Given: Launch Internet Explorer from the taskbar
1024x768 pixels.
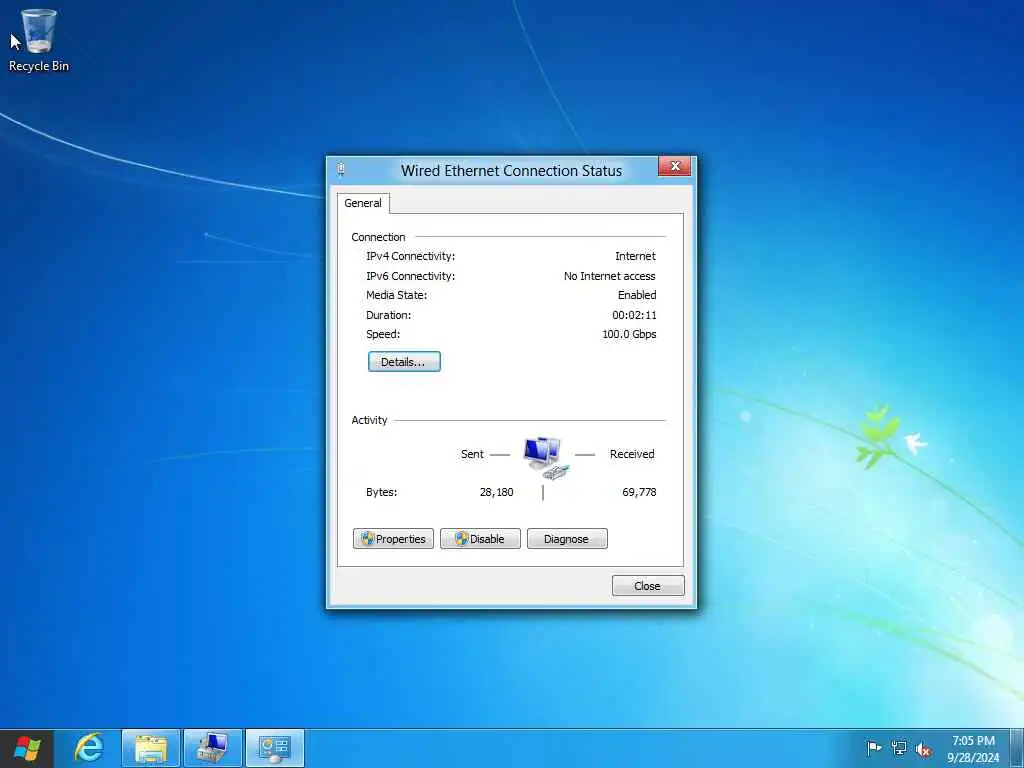Looking at the screenshot, I should click(x=88, y=748).
